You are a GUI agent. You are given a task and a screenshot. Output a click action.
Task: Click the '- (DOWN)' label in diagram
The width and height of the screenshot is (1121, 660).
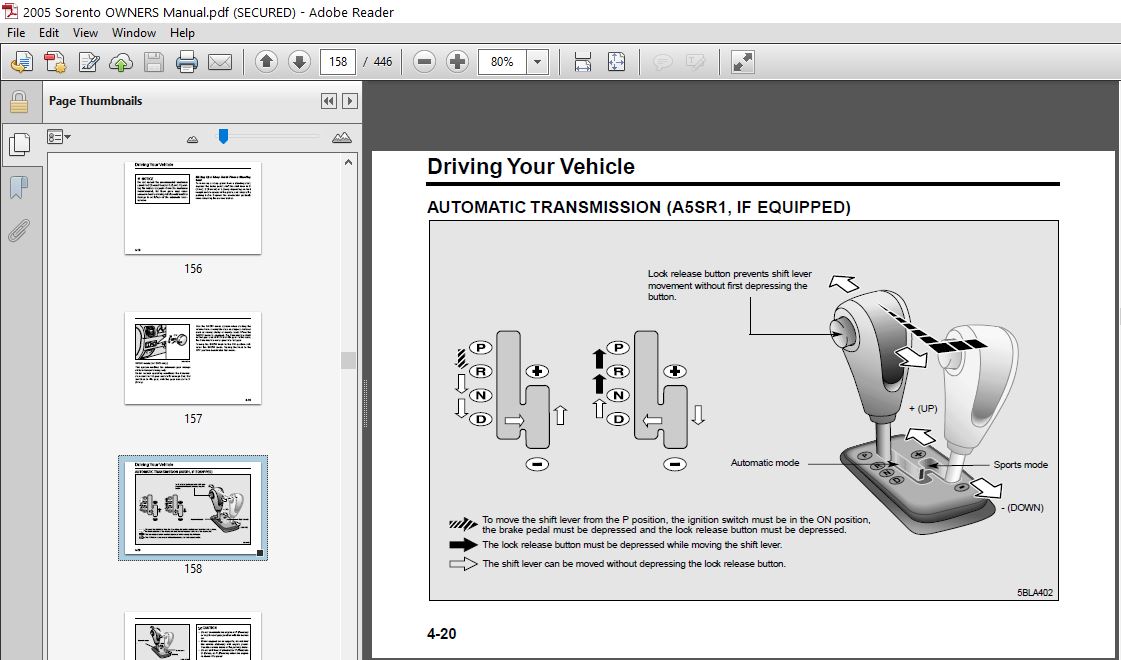click(1022, 508)
